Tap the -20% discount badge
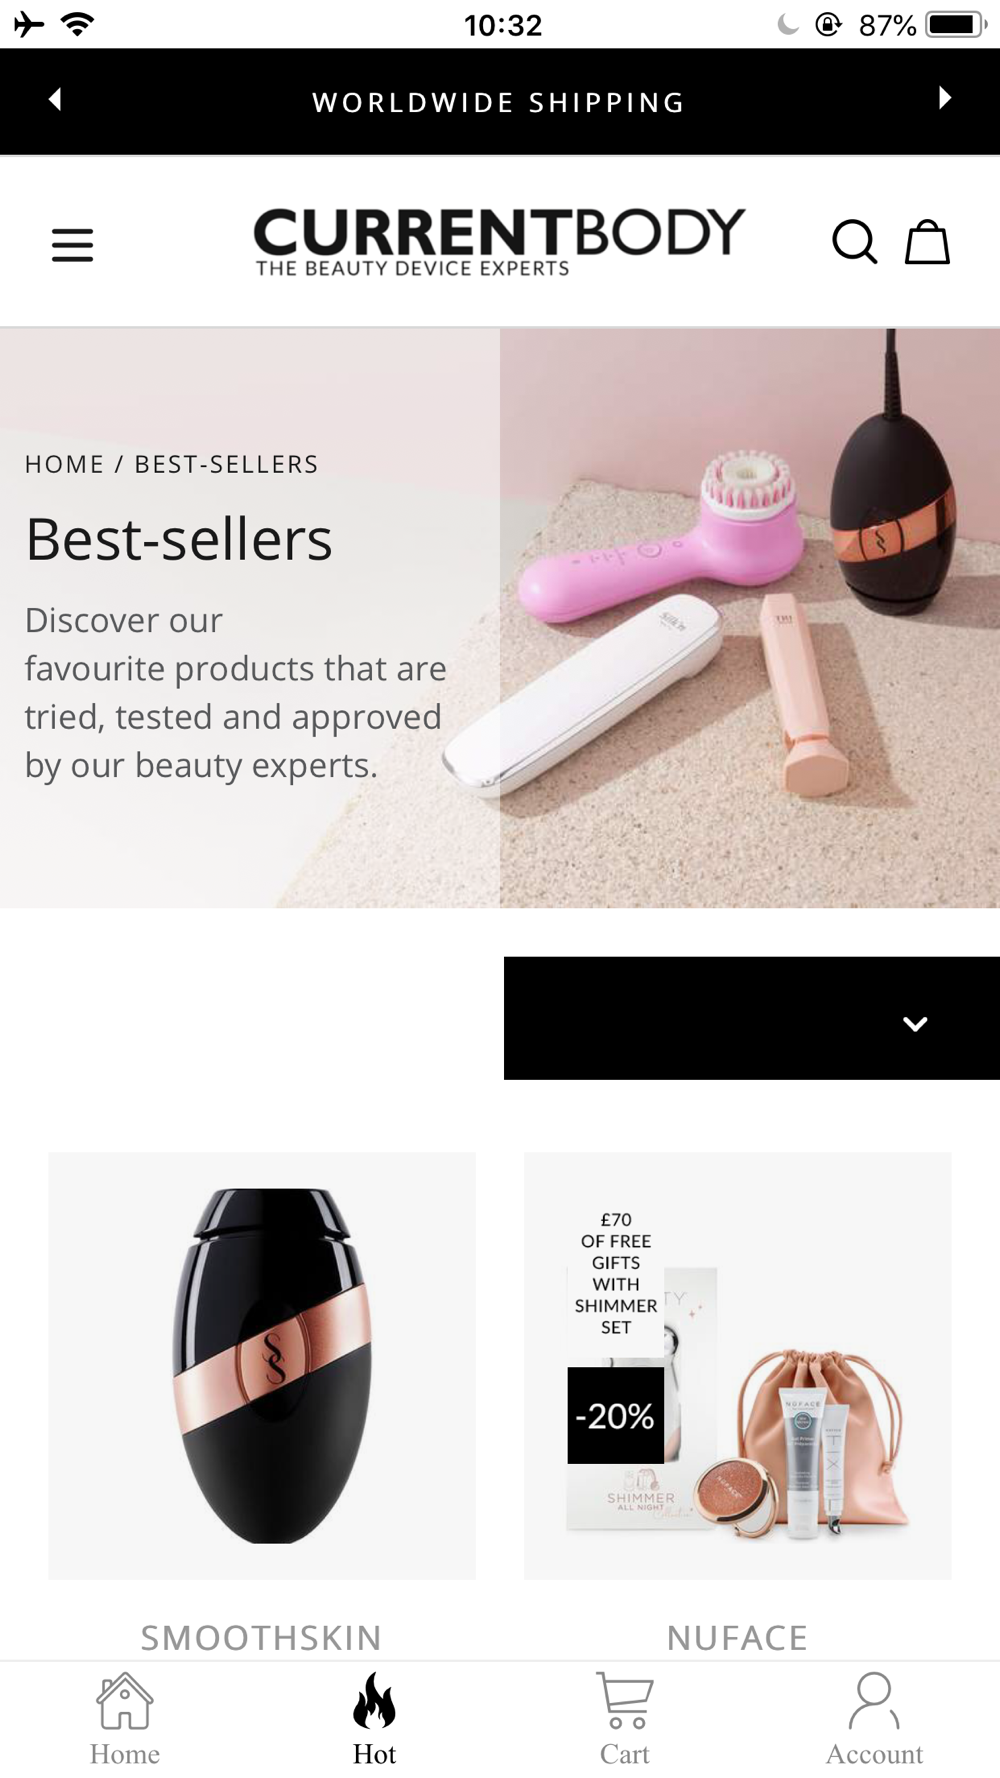Image resolution: width=1000 pixels, height=1778 pixels. (616, 1415)
